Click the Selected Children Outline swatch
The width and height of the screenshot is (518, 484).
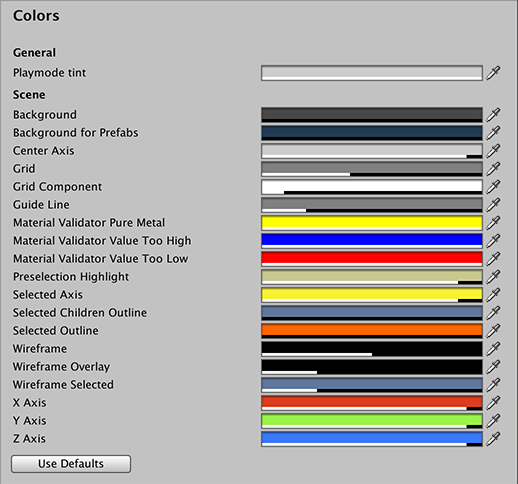click(372, 313)
